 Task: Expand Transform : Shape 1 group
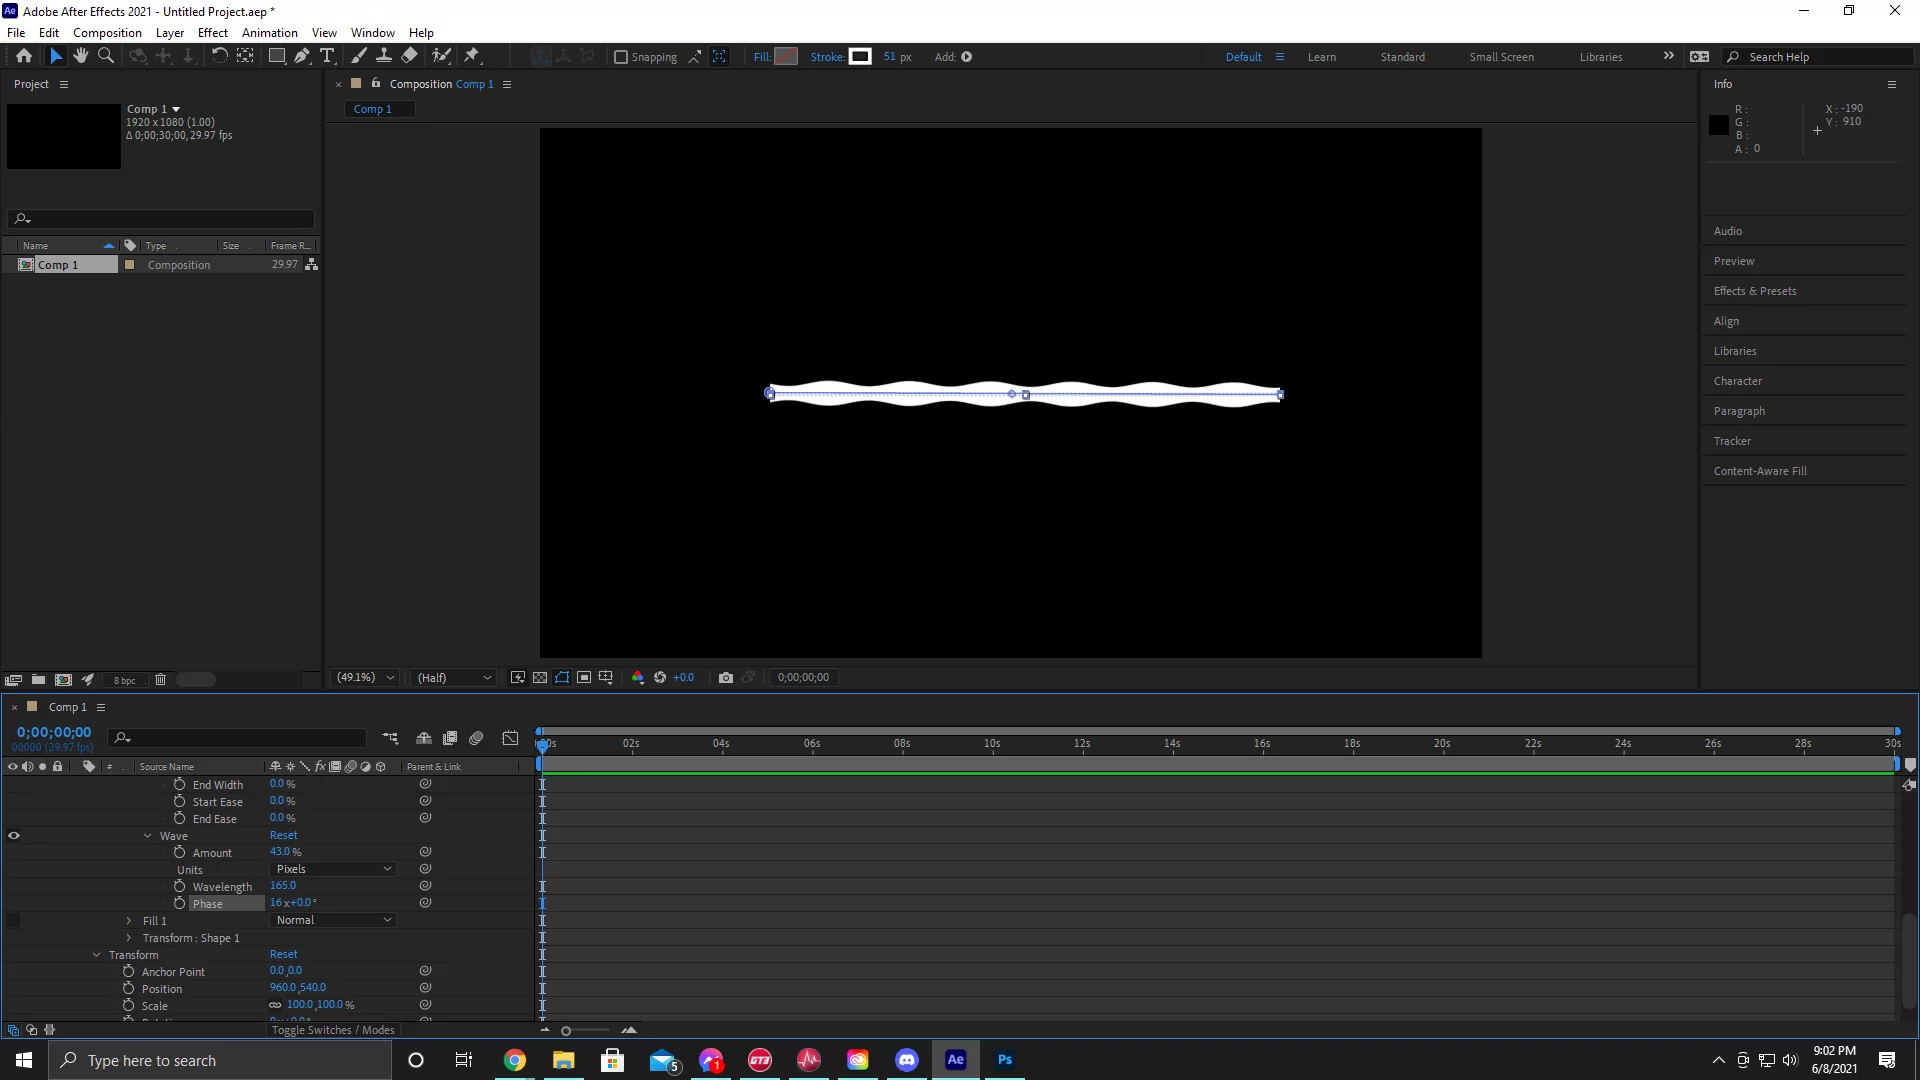(x=129, y=938)
